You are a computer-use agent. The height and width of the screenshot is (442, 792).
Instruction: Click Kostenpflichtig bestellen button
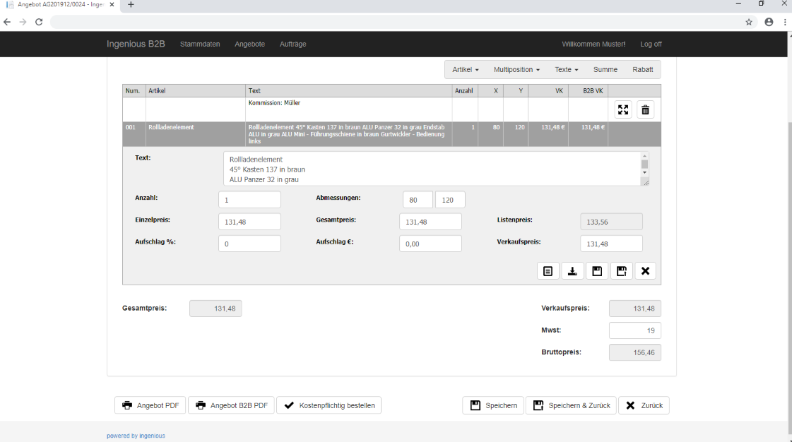pos(329,405)
